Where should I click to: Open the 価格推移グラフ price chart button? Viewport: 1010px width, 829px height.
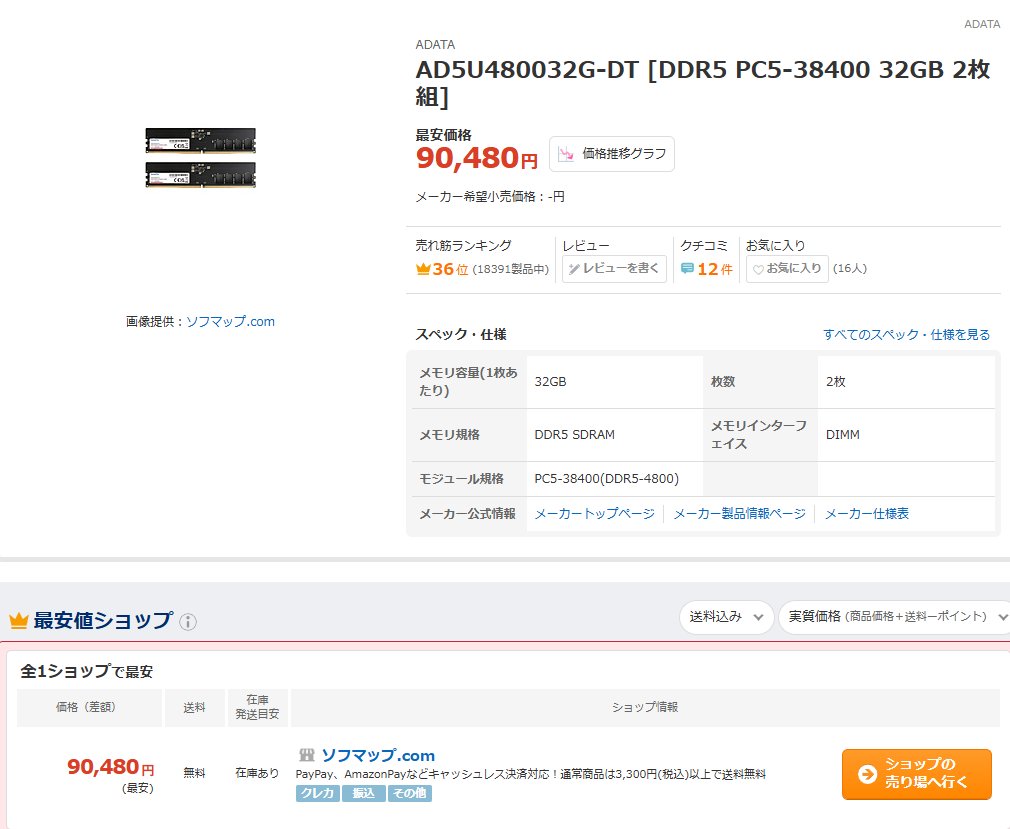pos(611,154)
